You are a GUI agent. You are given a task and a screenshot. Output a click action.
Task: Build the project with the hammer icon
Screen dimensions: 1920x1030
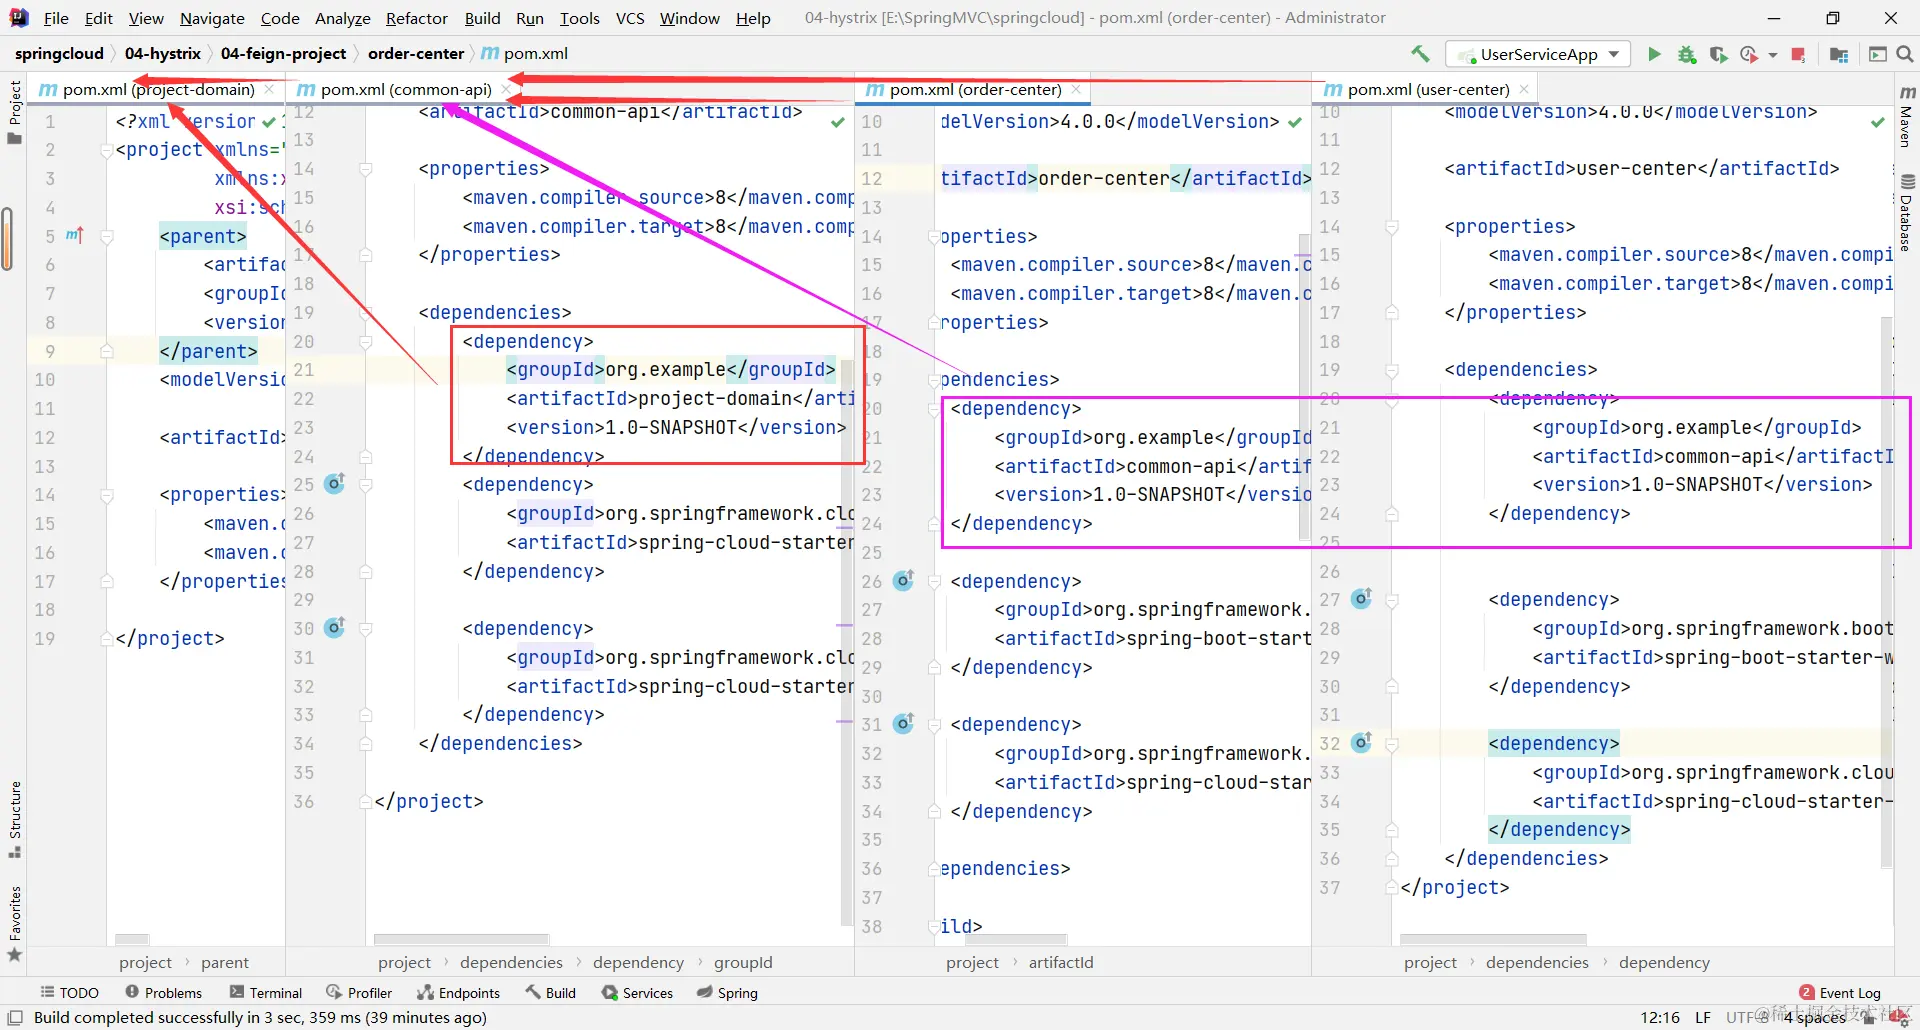click(x=1420, y=54)
